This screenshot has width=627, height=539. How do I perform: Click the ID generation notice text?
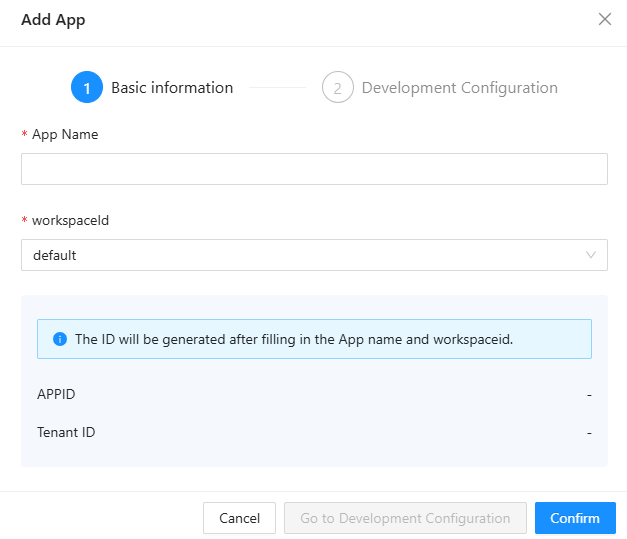click(x=294, y=339)
